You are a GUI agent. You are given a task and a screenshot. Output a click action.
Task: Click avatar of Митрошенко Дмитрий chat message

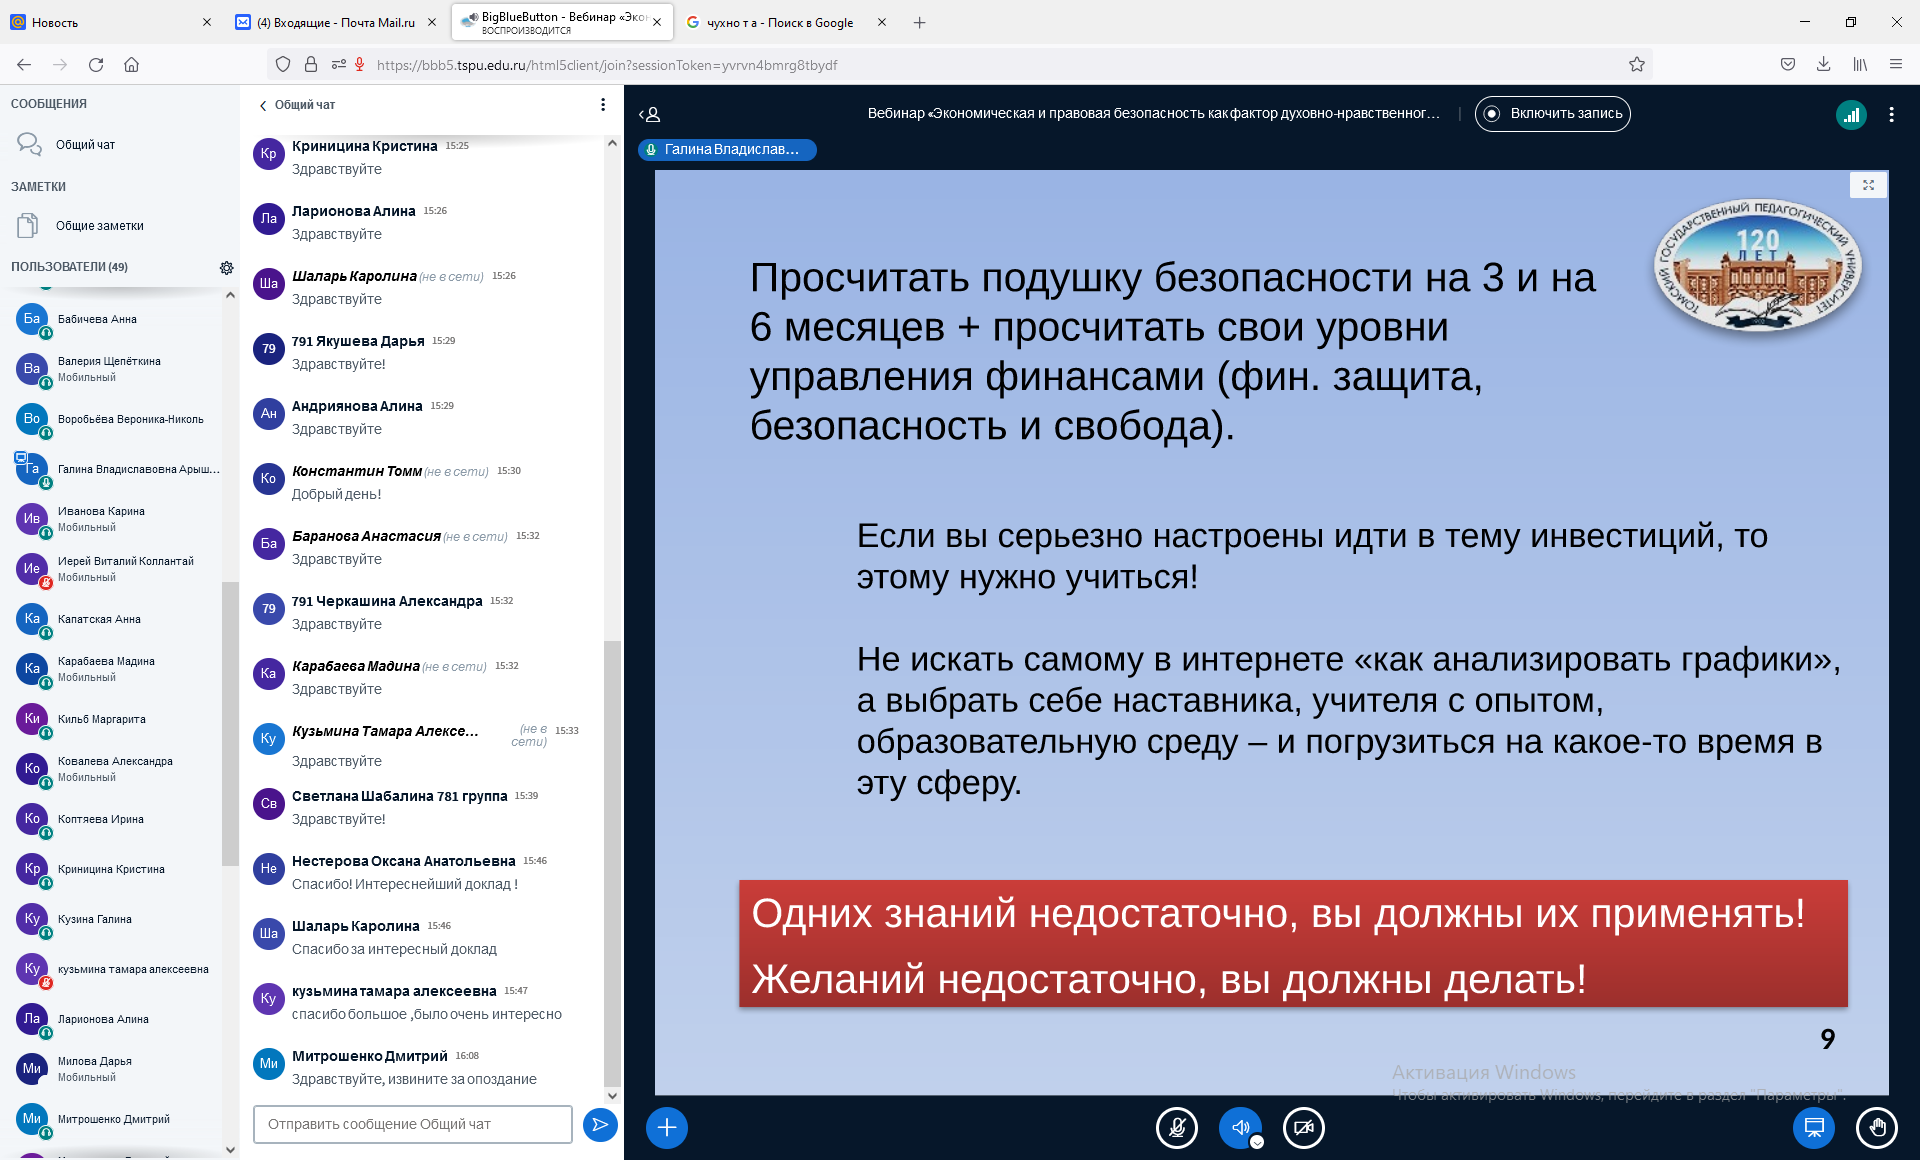coord(268,1063)
